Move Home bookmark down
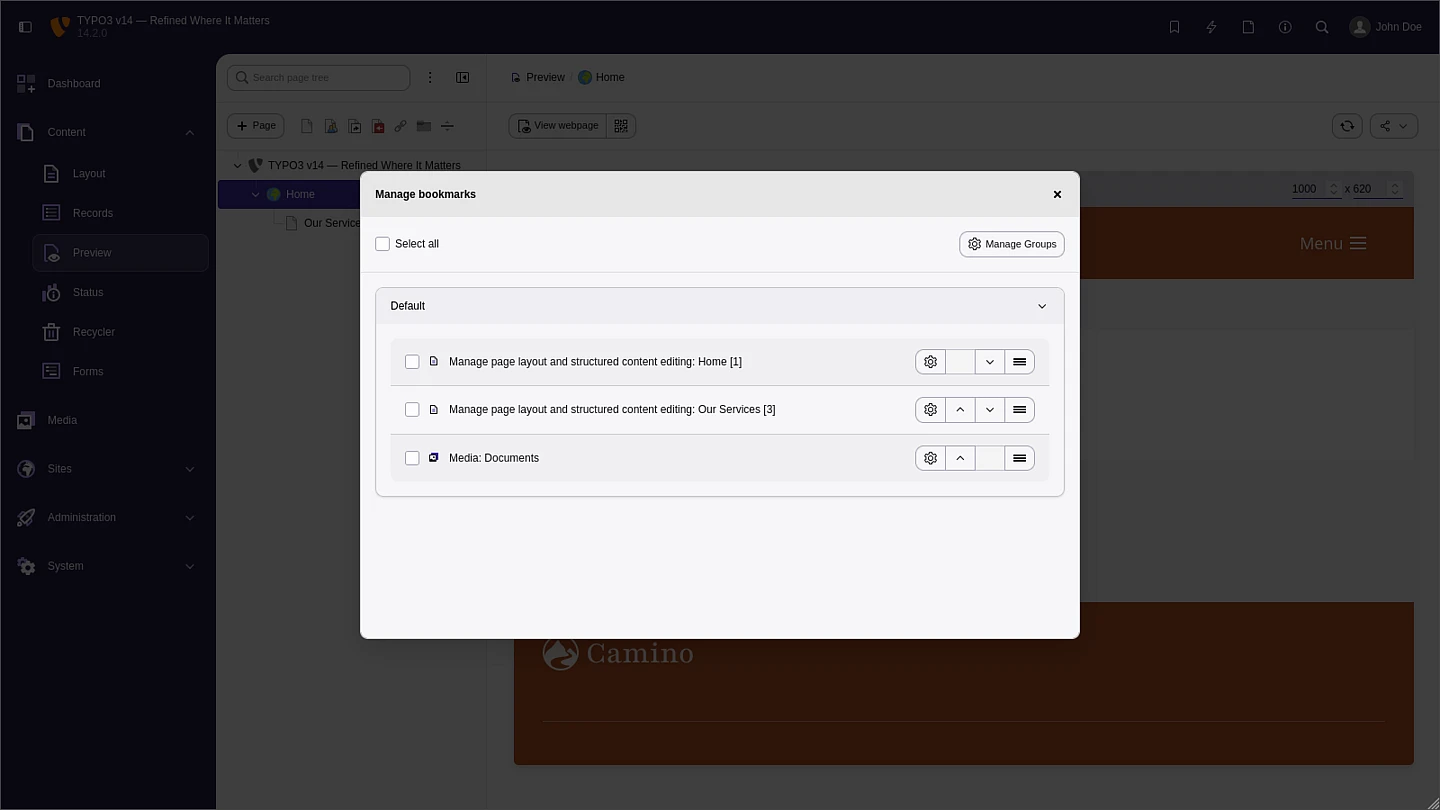1440x810 pixels. point(989,362)
